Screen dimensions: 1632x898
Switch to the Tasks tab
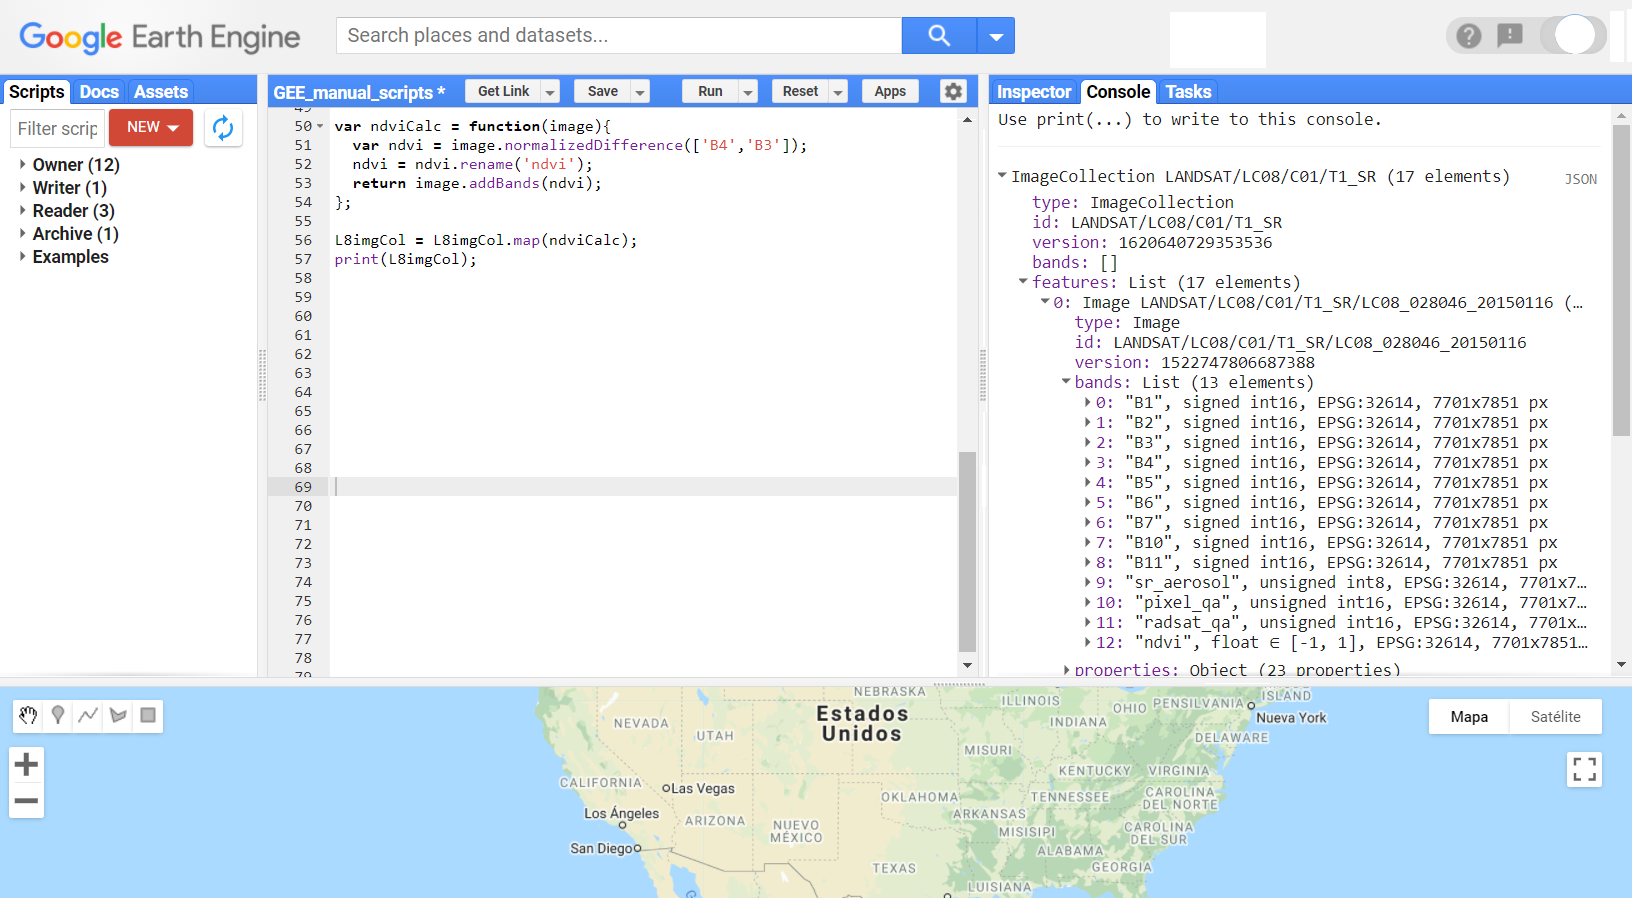(1188, 92)
